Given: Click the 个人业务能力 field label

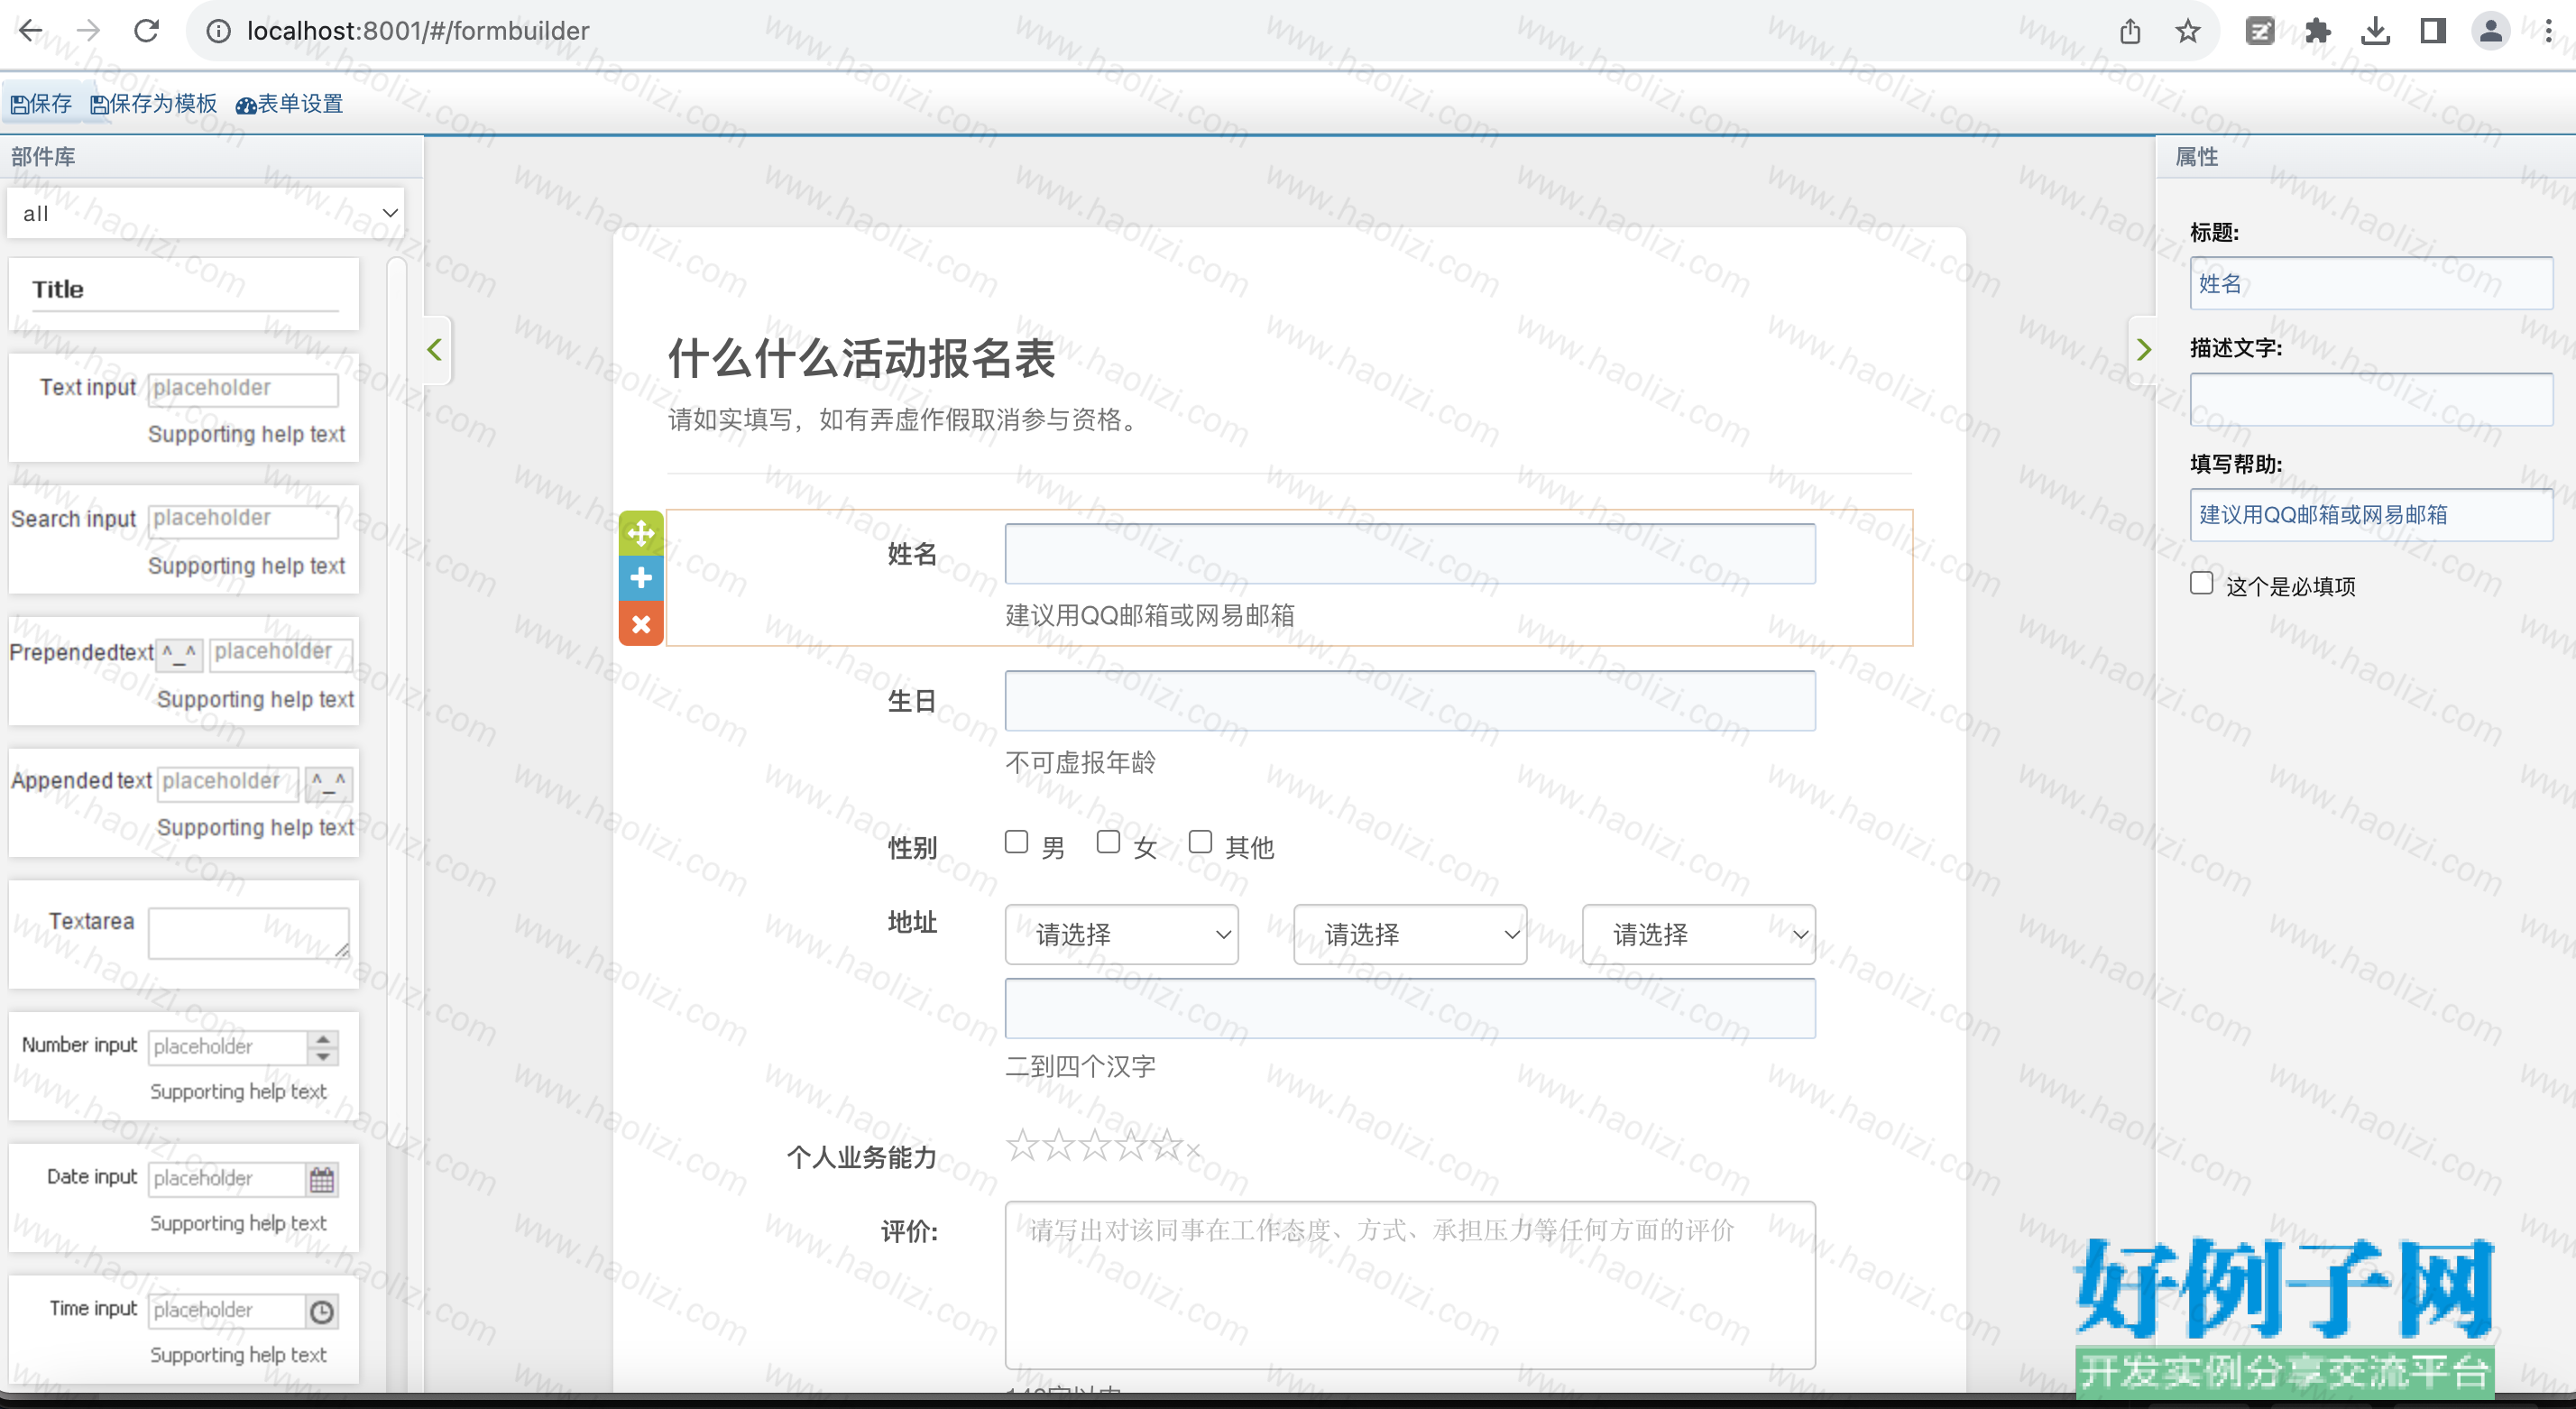Looking at the screenshot, I should coord(862,1158).
